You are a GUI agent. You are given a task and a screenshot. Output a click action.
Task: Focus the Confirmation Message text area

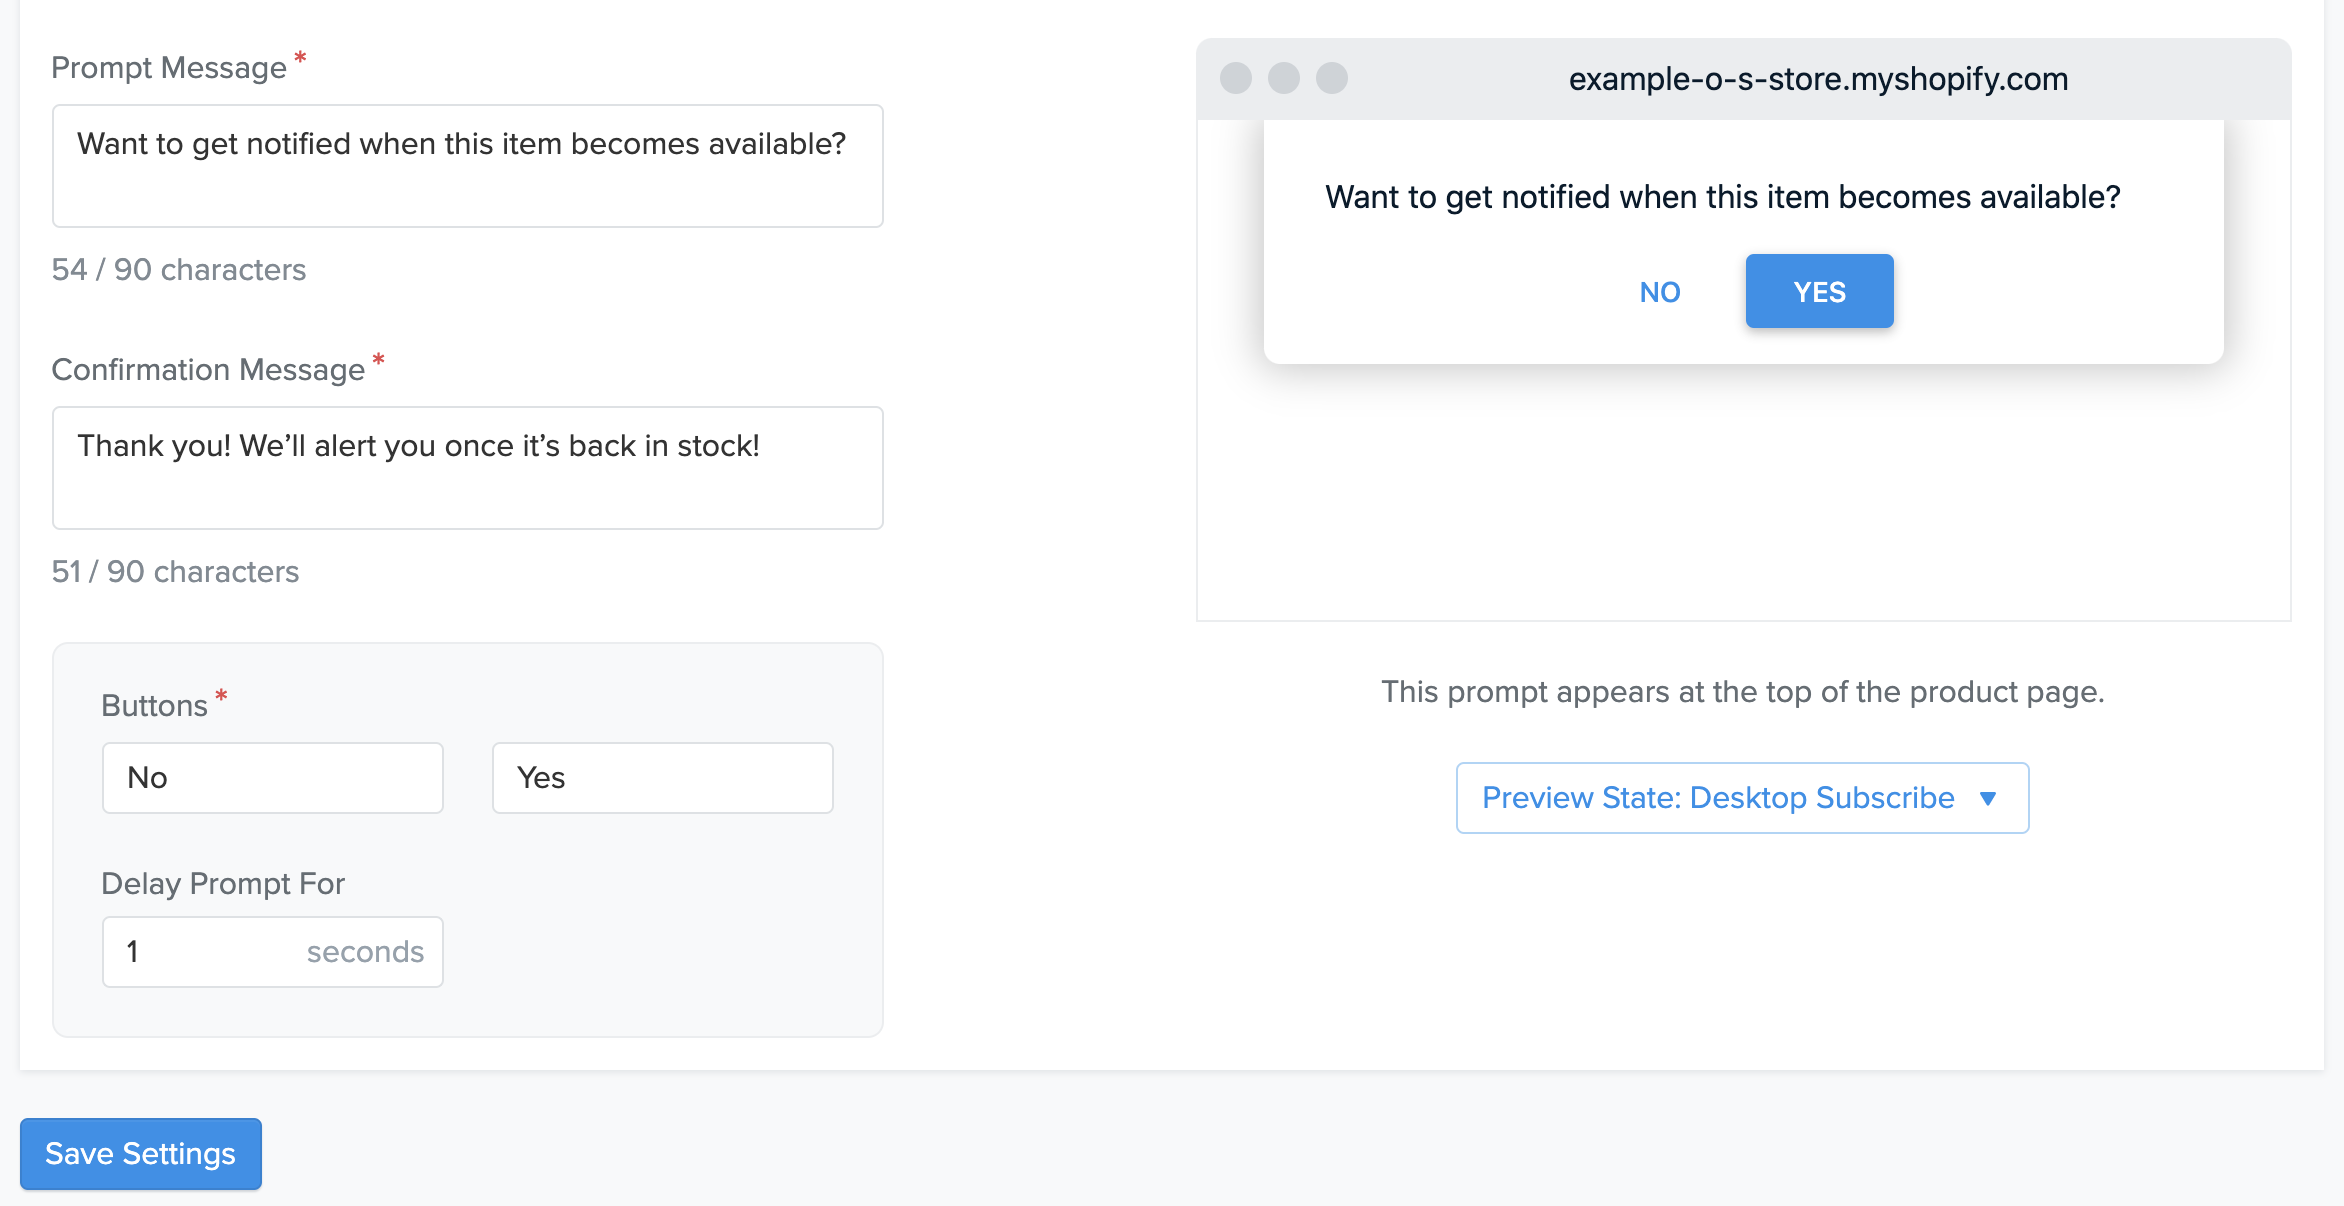[467, 467]
